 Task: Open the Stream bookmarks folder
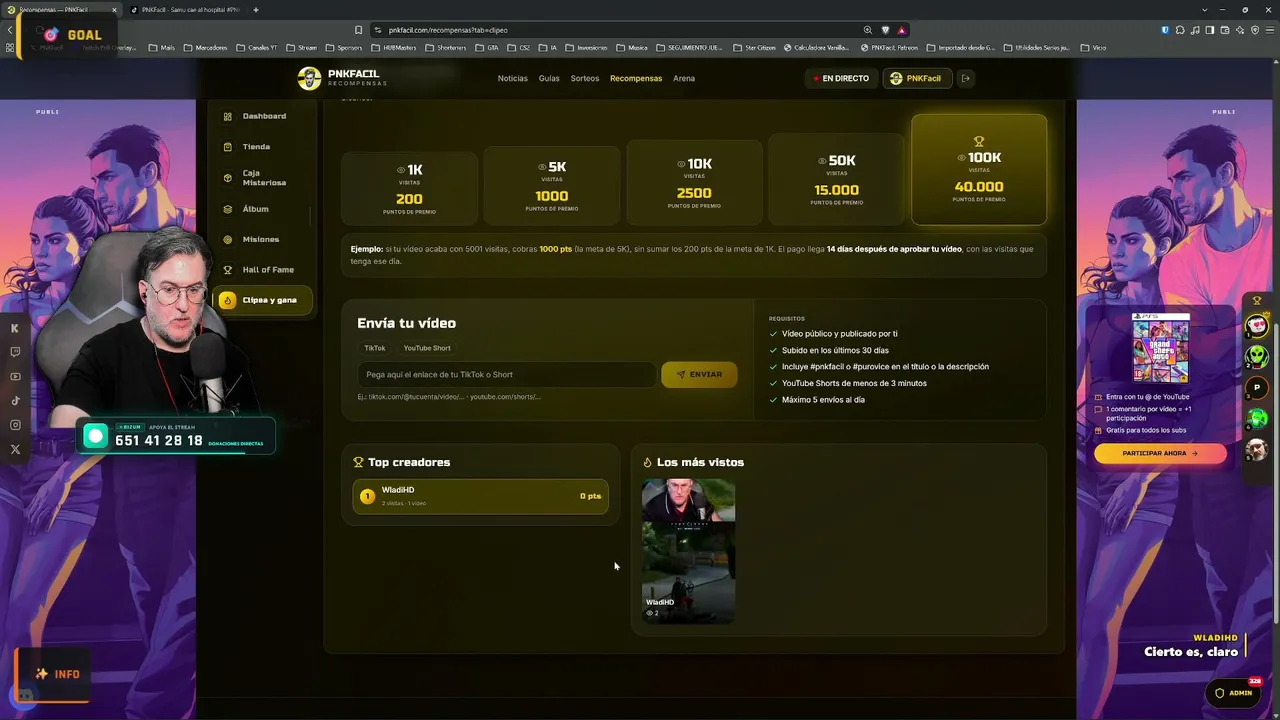pyautogui.click(x=301, y=48)
